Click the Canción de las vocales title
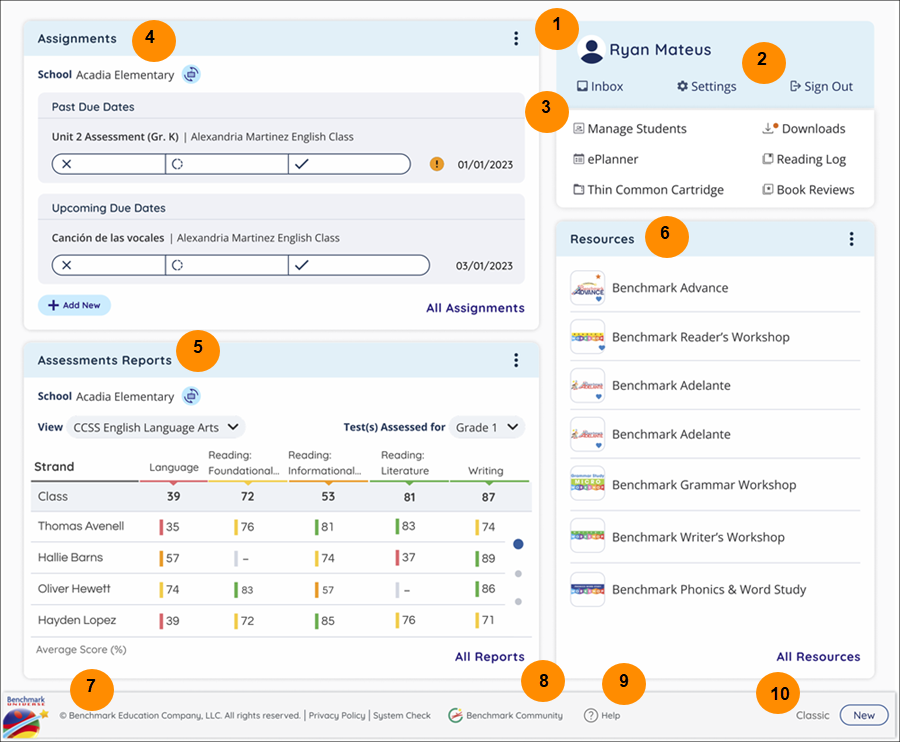Screen dimensions: 900x742 [x=108, y=238]
